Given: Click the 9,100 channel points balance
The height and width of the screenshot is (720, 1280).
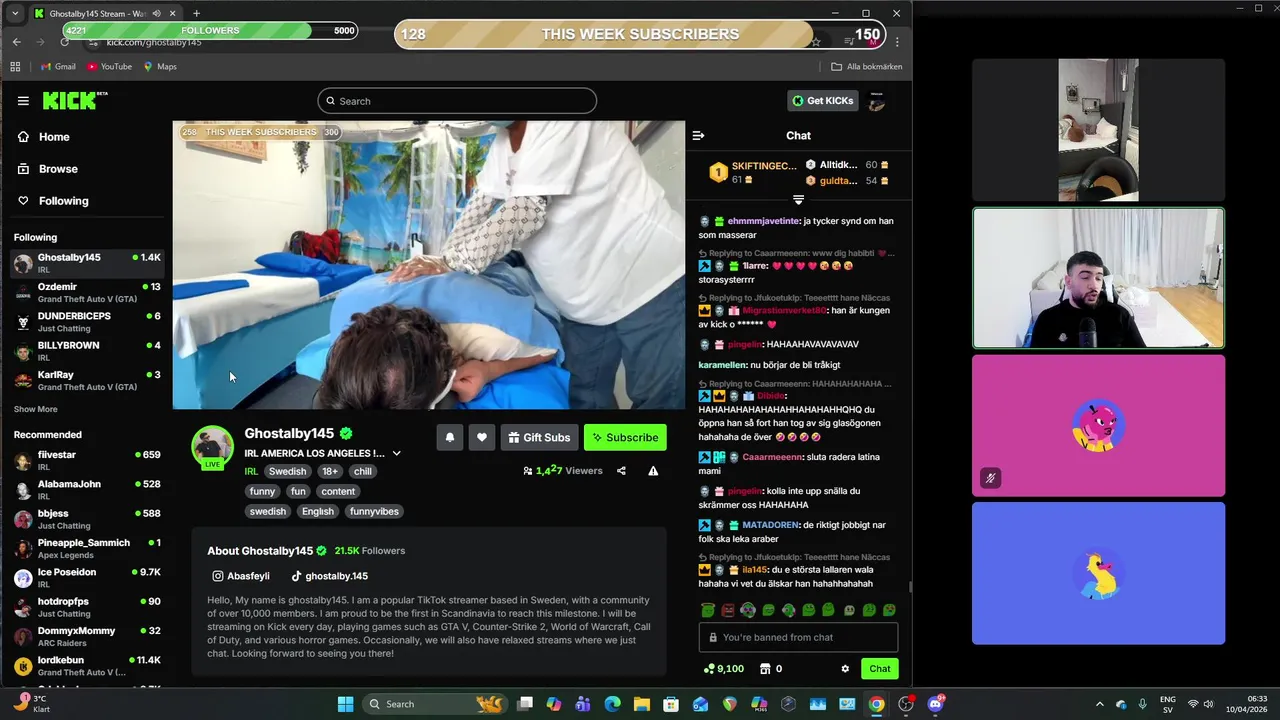Looking at the screenshot, I should [x=724, y=668].
